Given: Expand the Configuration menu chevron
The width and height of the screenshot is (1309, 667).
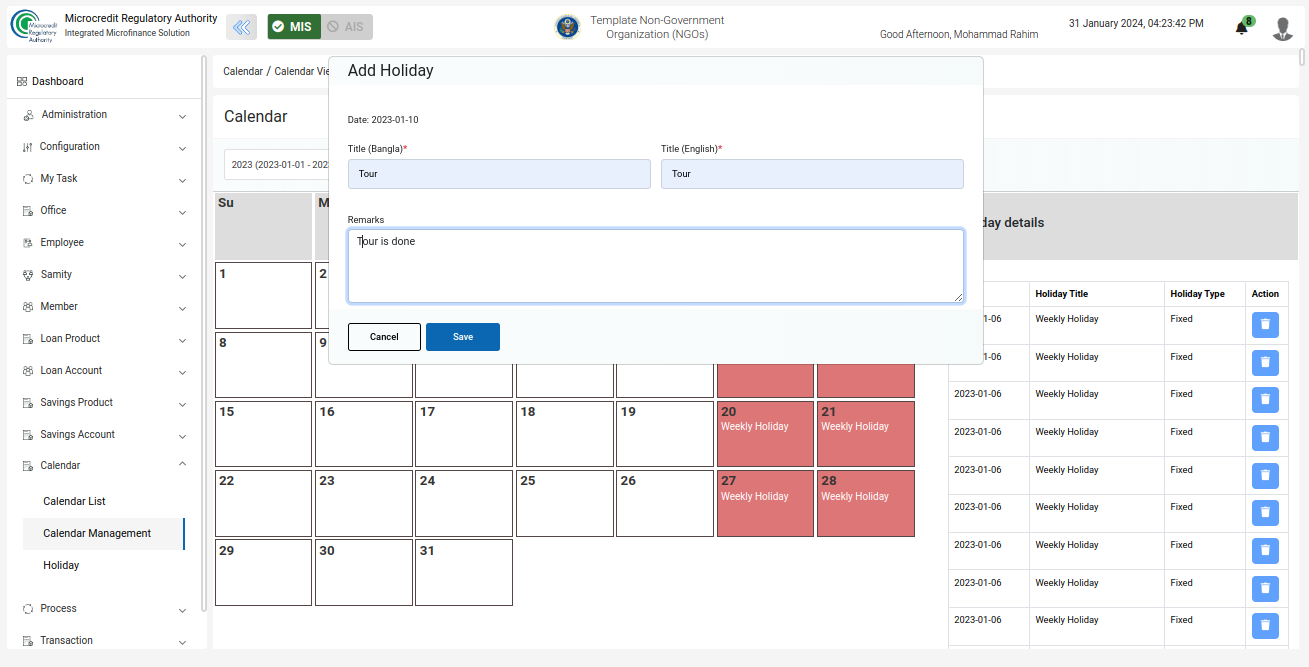Looking at the screenshot, I should [x=182, y=149].
